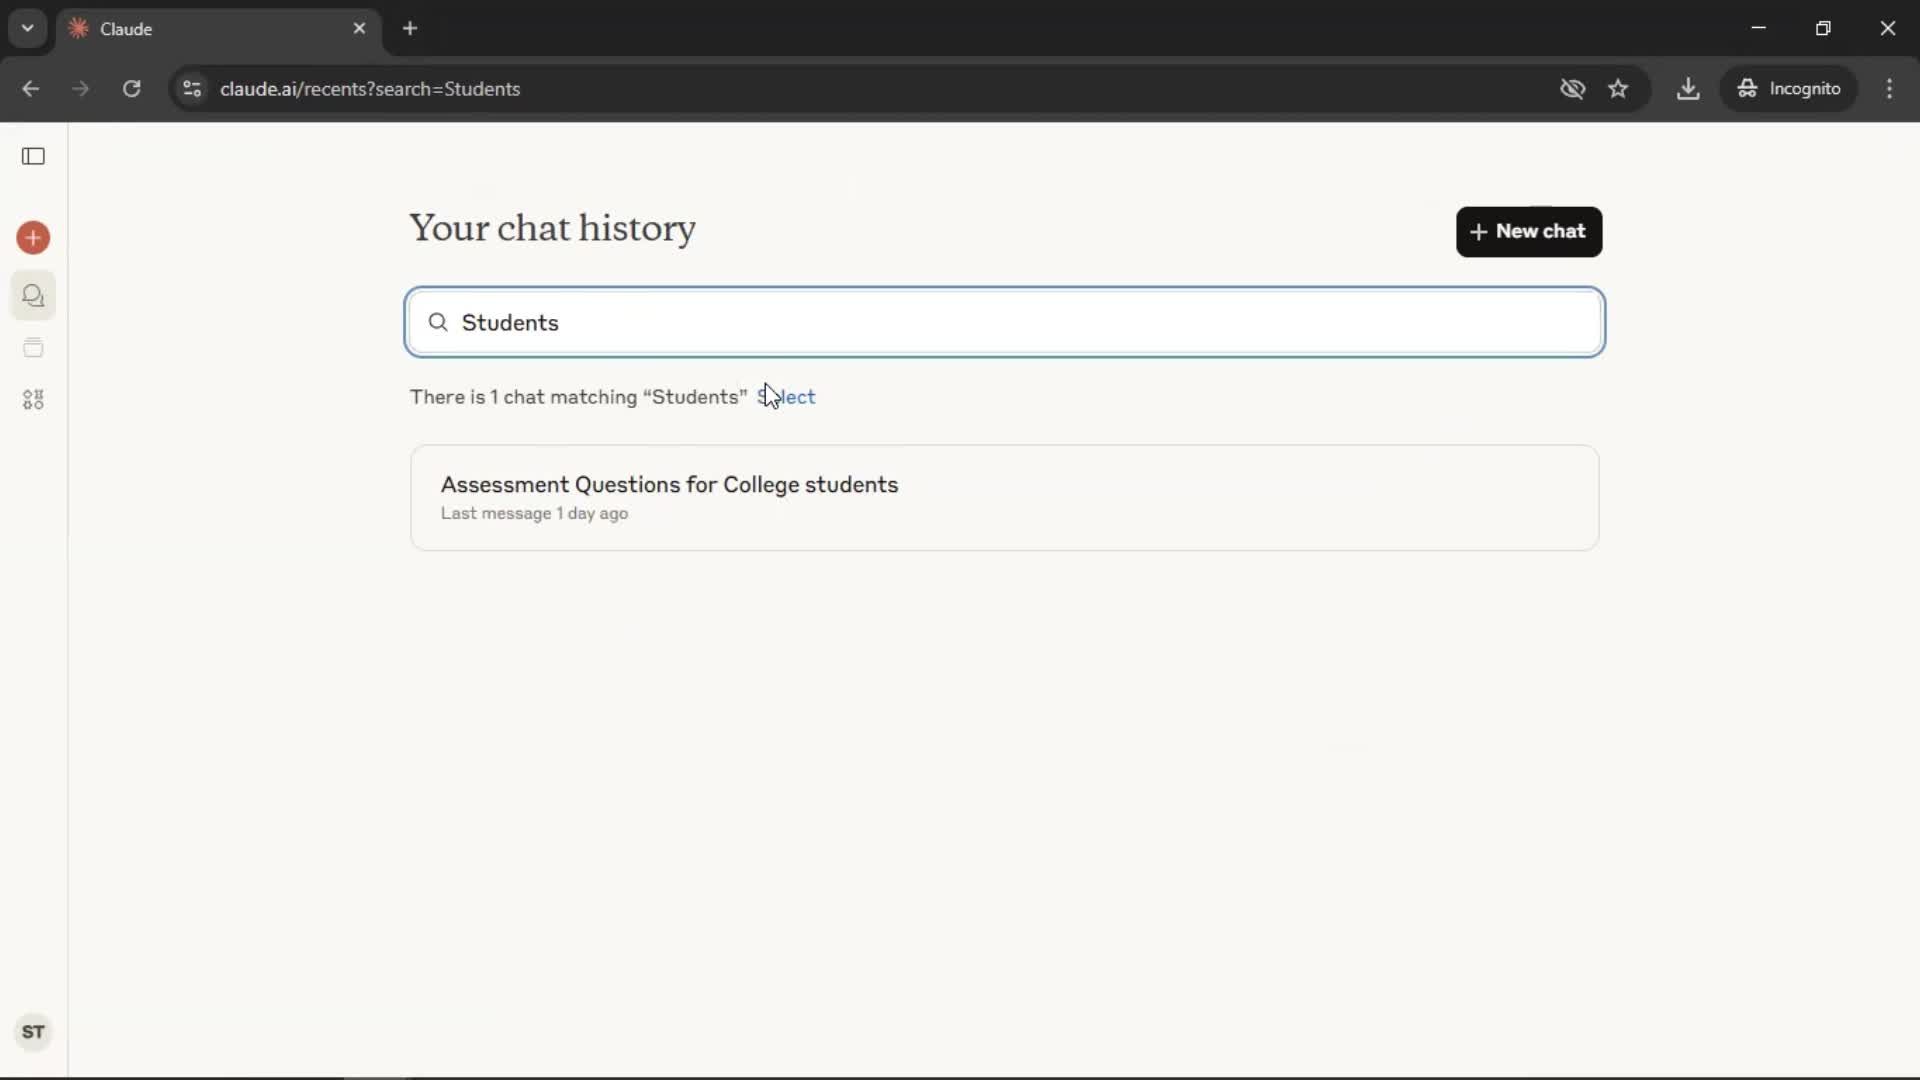
Task: Open site information icon in address bar
Action: tap(192, 89)
